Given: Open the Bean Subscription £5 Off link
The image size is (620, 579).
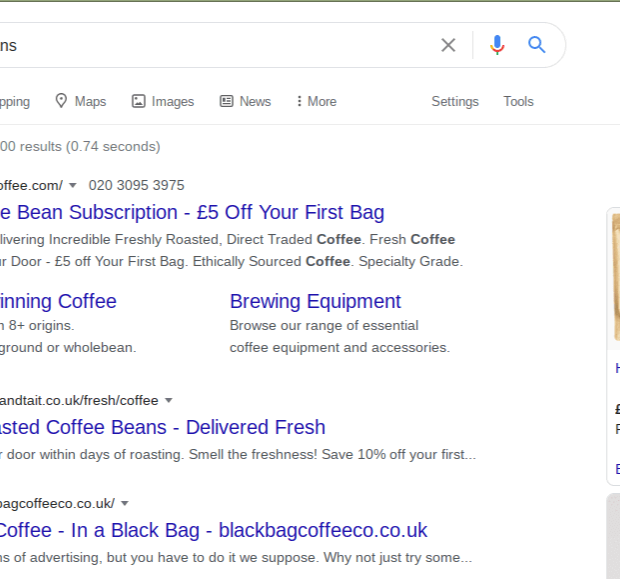Looking at the screenshot, I should coord(192,212).
